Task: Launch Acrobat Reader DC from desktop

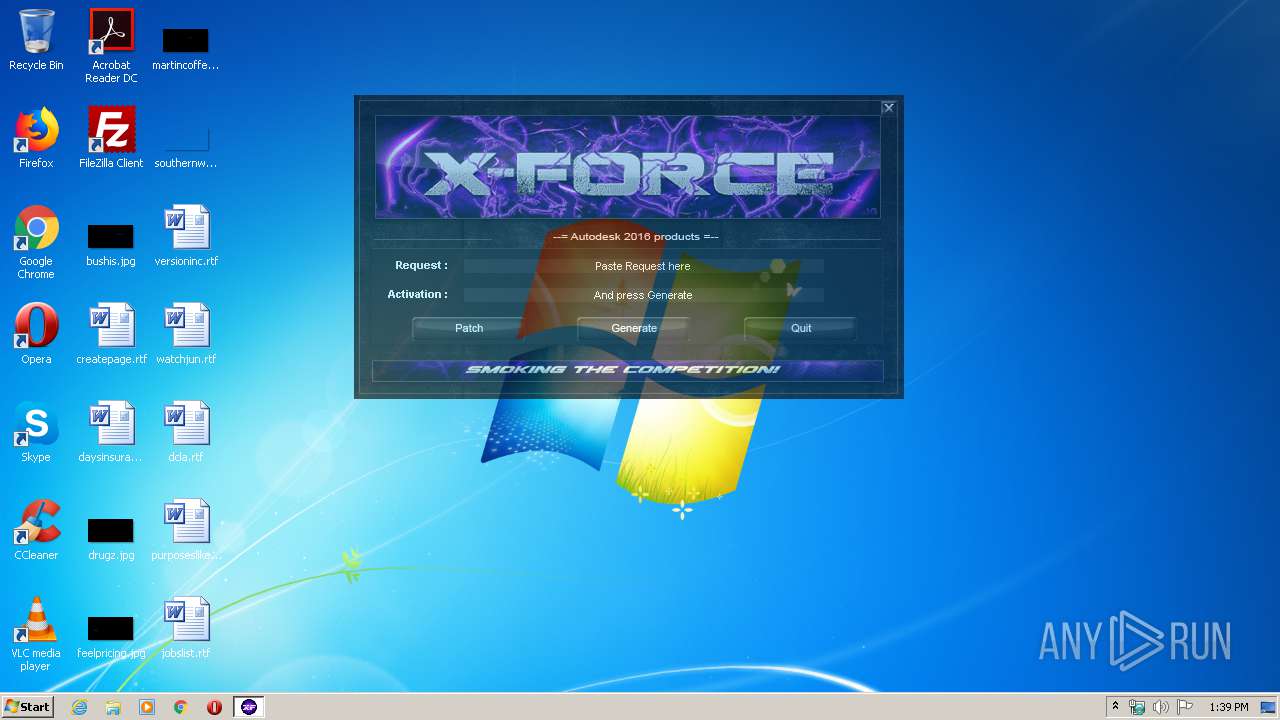Action: coord(111,46)
